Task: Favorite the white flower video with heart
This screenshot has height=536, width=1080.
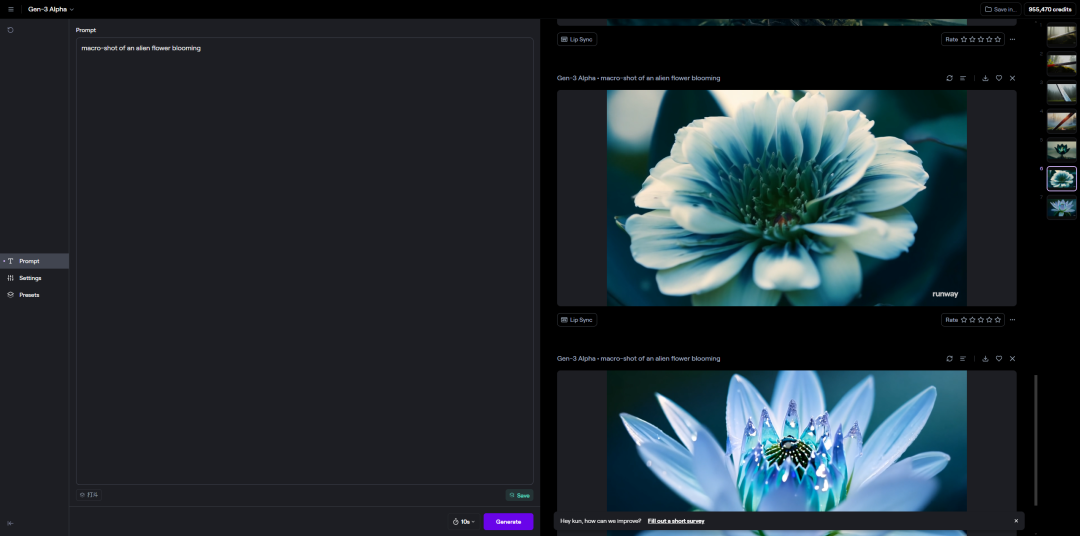Action: (998, 78)
